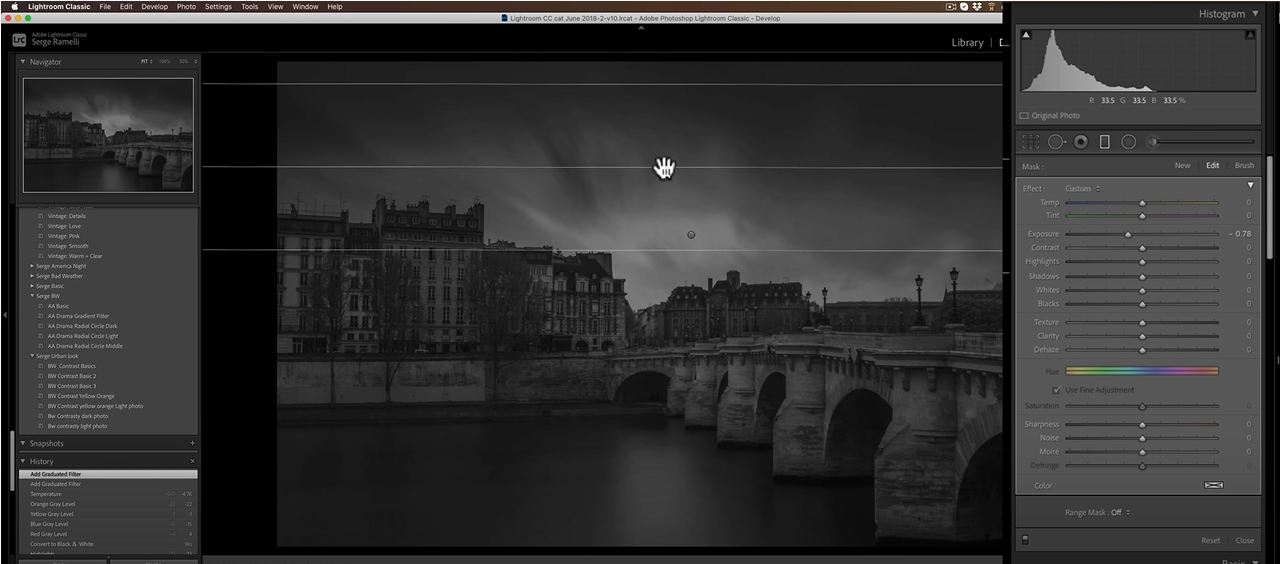The width and height of the screenshot is (1280, 564).
Task: Click the Navigator preview thumbnail
Action: pyautogui.click(x=108, y=134)
